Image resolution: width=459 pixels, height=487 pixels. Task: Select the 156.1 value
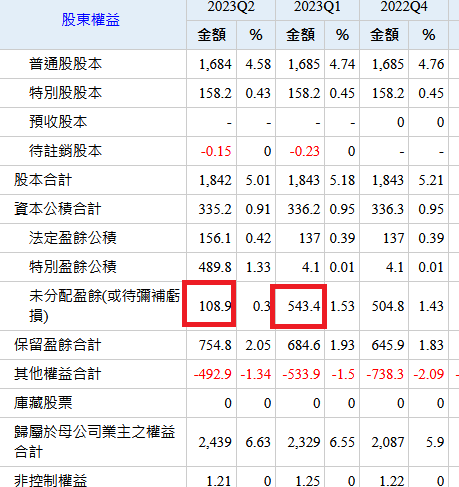215,238
